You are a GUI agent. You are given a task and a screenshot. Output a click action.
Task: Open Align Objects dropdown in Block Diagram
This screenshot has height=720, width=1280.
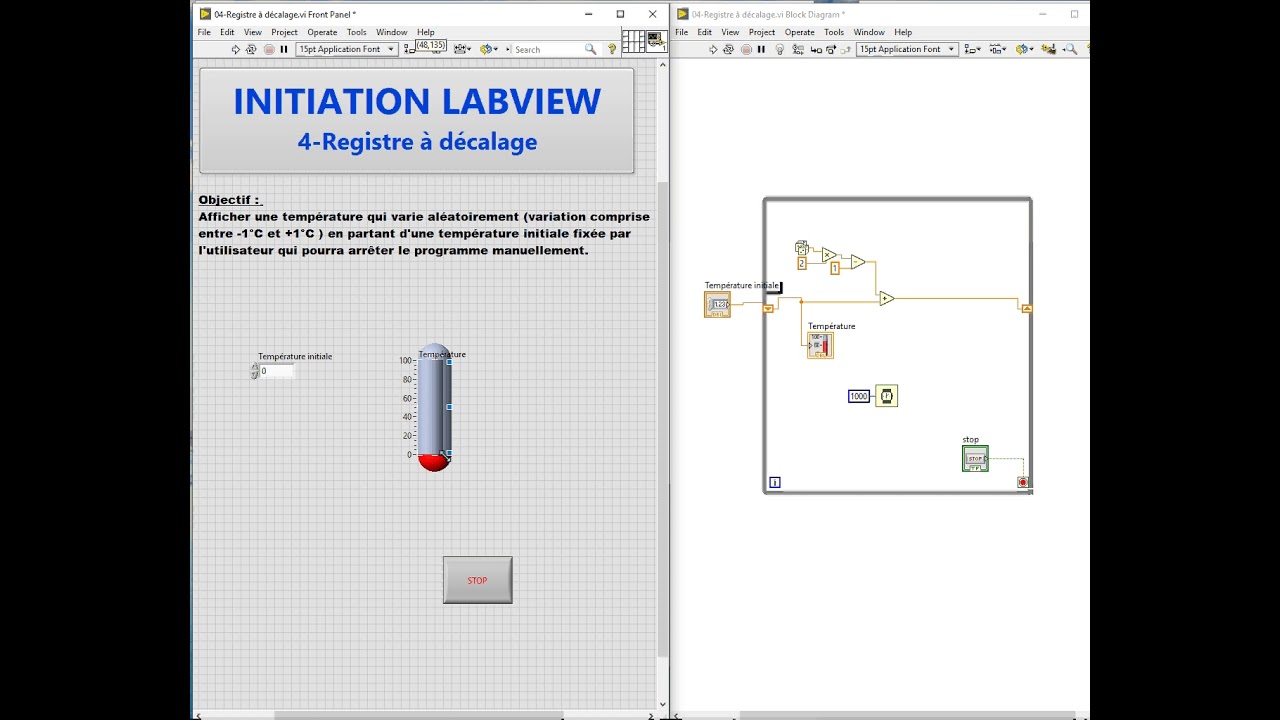[x=972, y=49]
